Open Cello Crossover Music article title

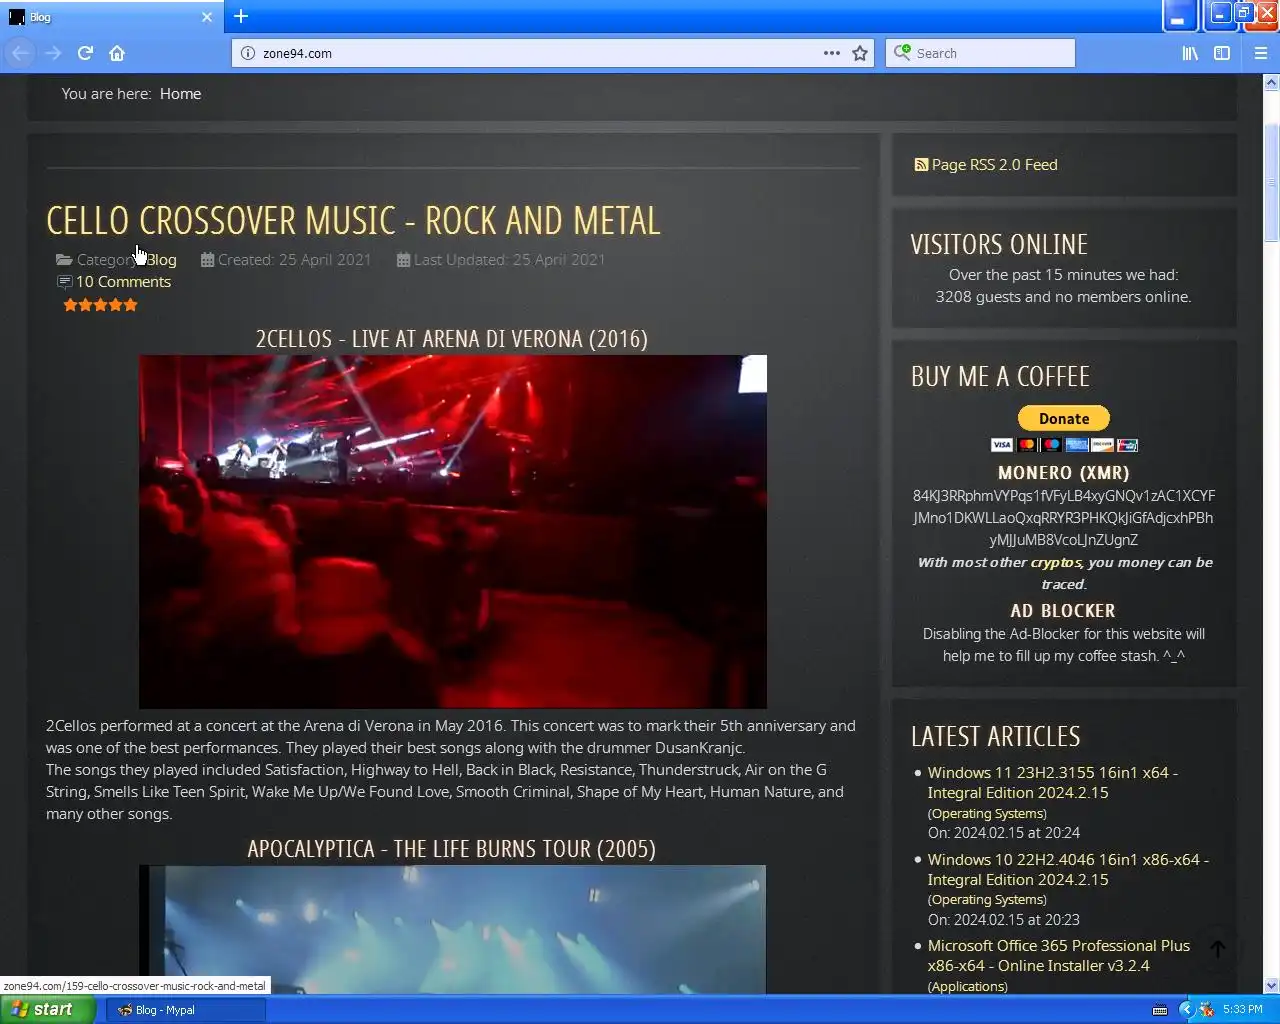(x=353, y=220)
